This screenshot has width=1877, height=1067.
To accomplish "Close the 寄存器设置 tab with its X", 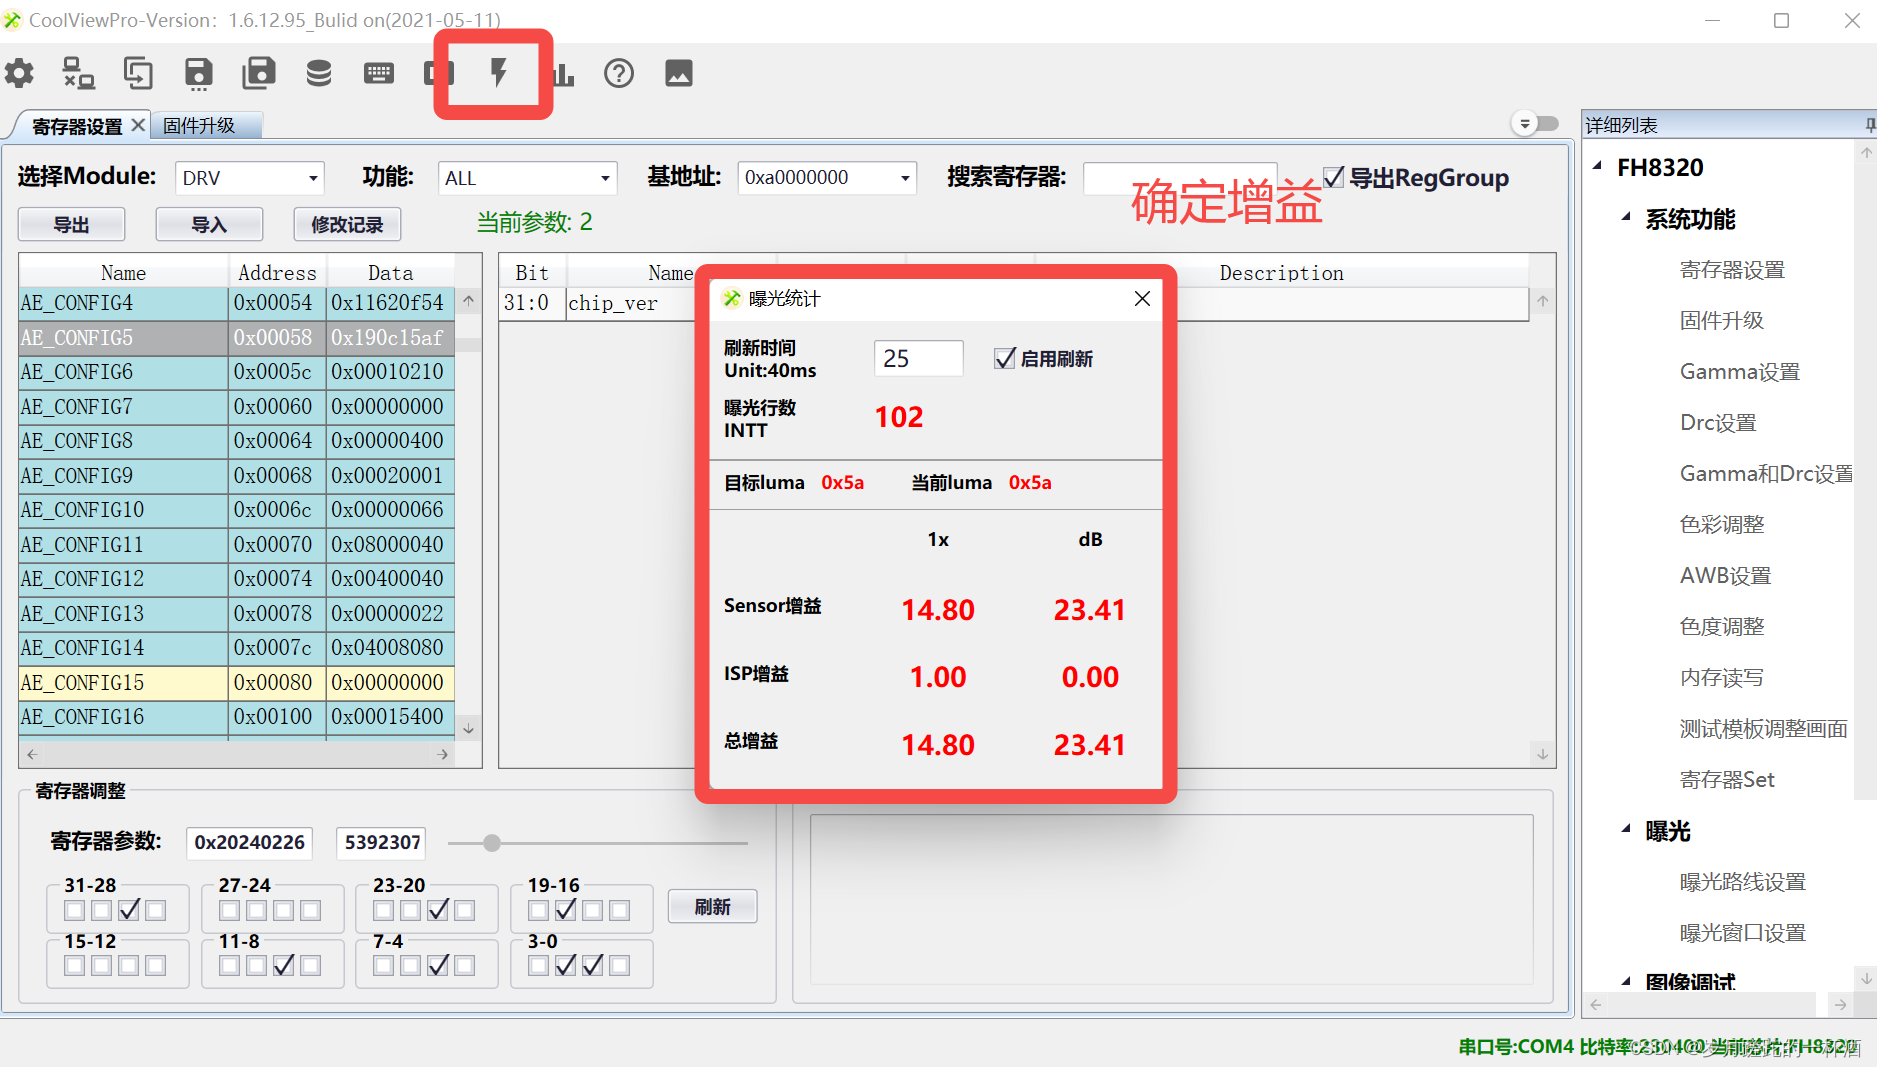I will tap(138, 125).
